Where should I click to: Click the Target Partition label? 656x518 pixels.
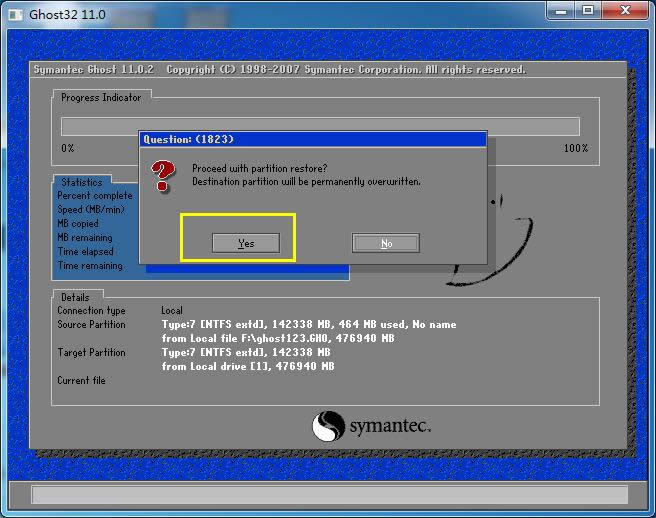[91, 353]
